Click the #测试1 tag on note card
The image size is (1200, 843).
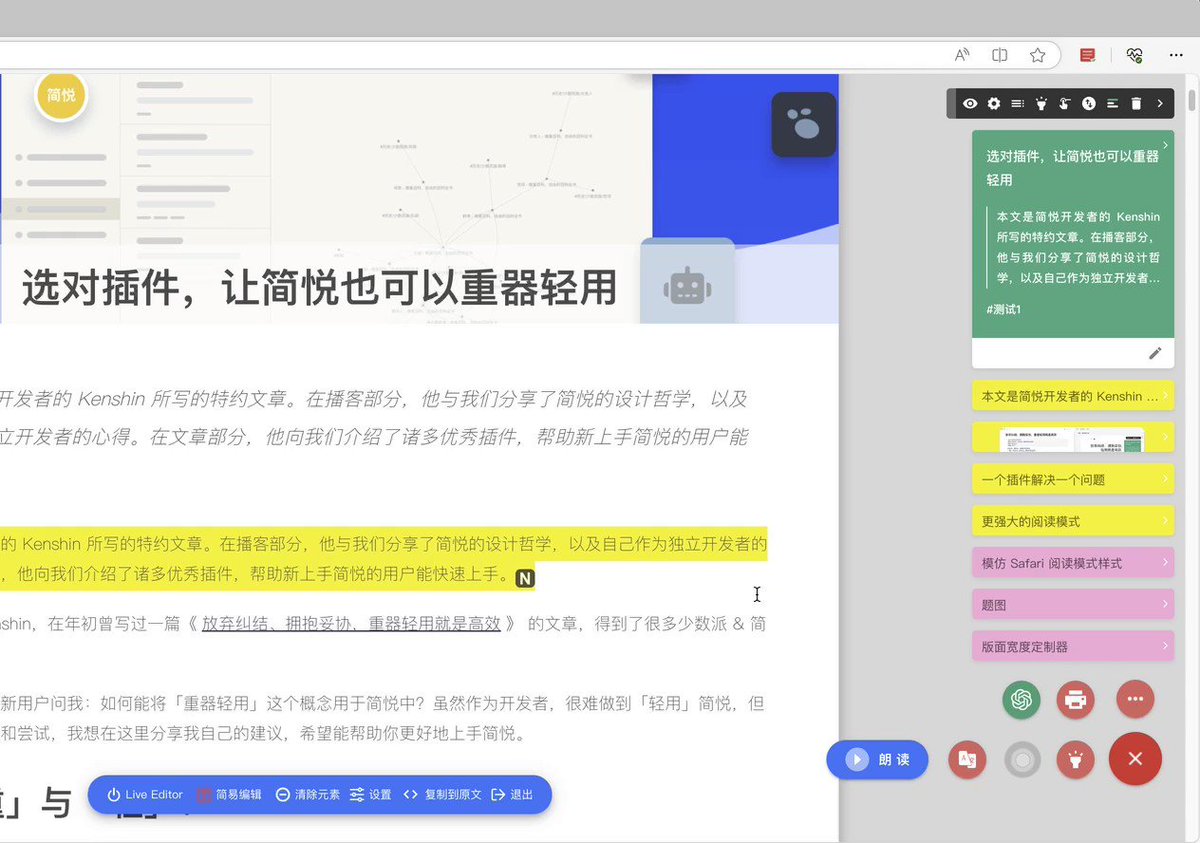click(x=1003, y=309)
